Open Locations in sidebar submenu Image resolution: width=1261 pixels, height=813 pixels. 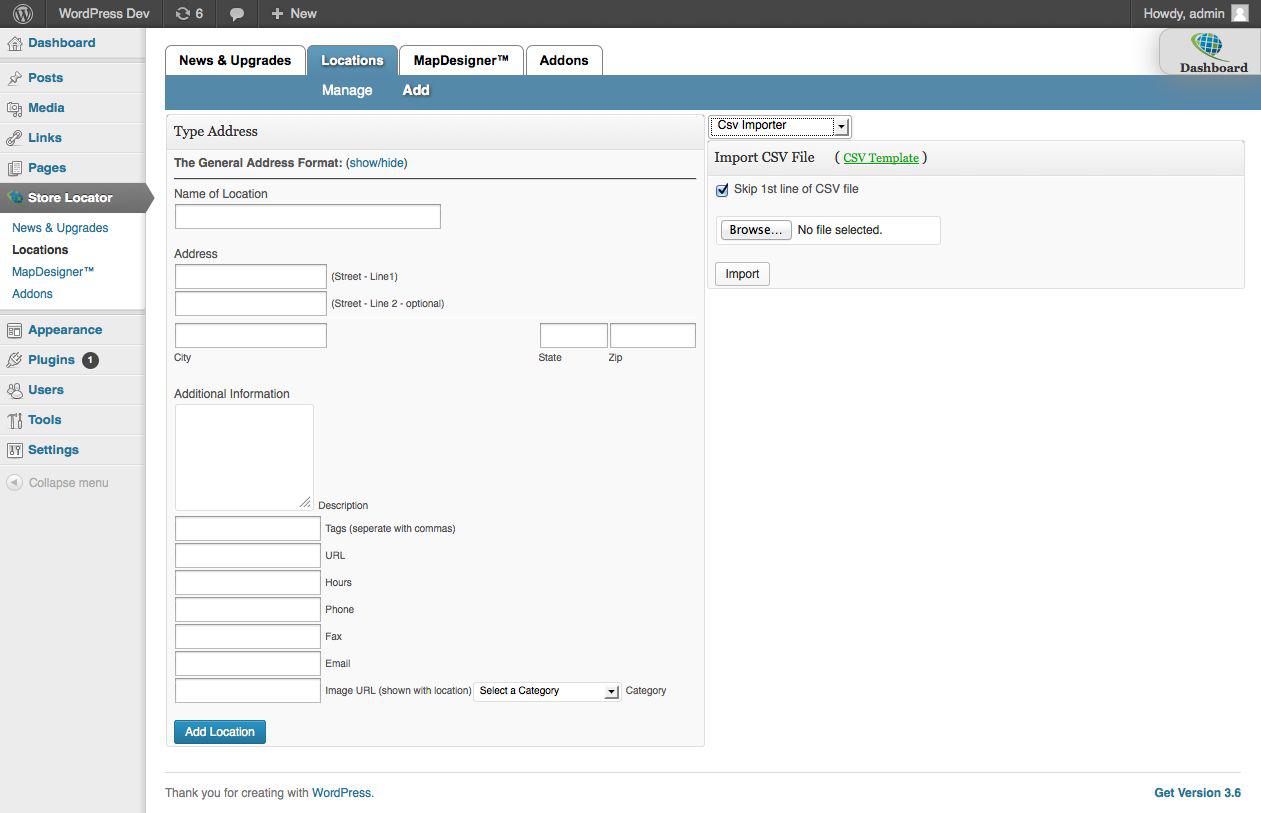click(x=40, y=250)
